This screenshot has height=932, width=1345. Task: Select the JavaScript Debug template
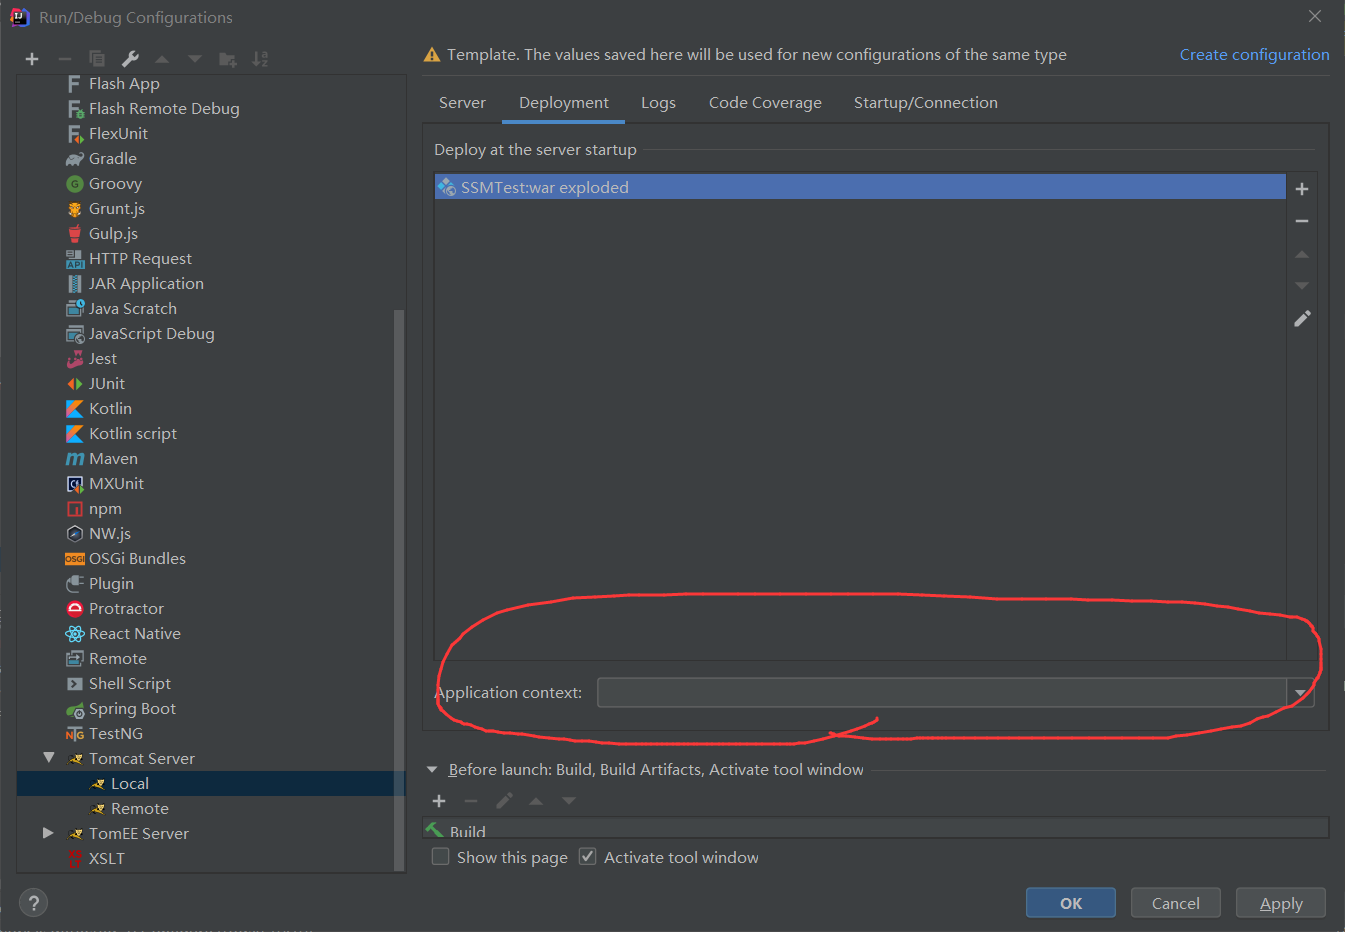[151, 334]
